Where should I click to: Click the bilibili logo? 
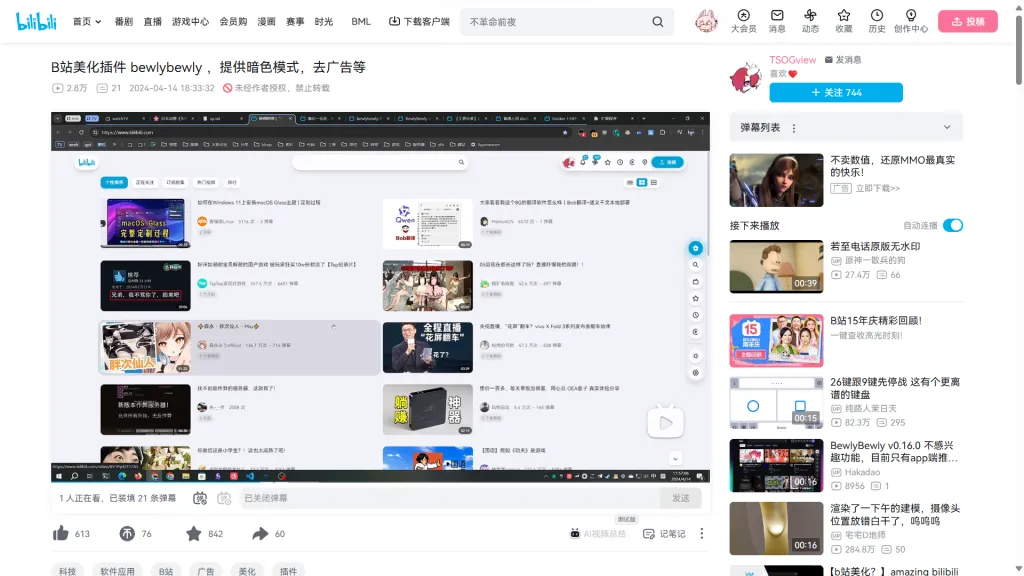[x=37, y=22]
